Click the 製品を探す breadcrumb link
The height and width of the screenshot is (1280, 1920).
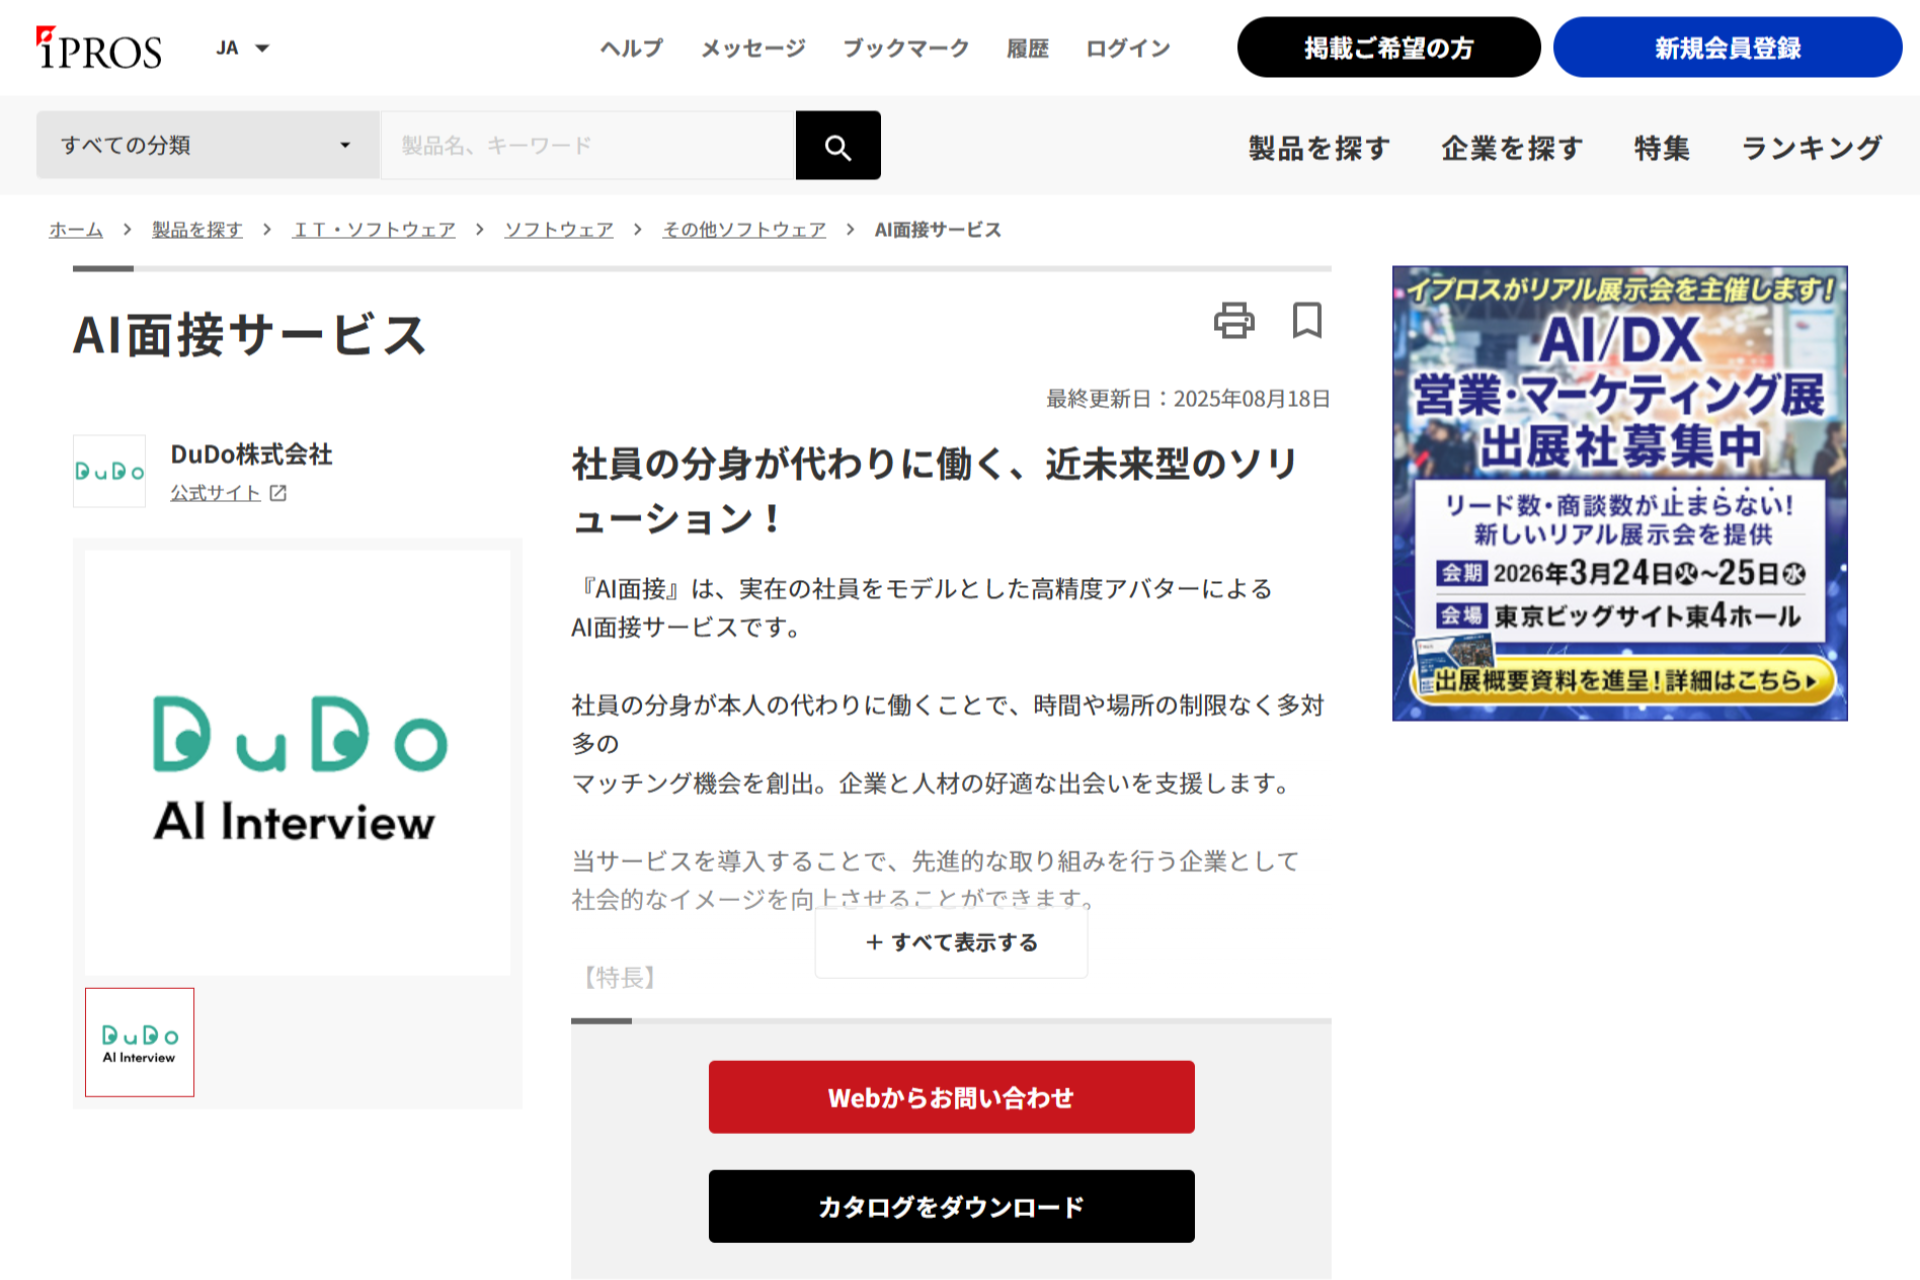[197, 230]
